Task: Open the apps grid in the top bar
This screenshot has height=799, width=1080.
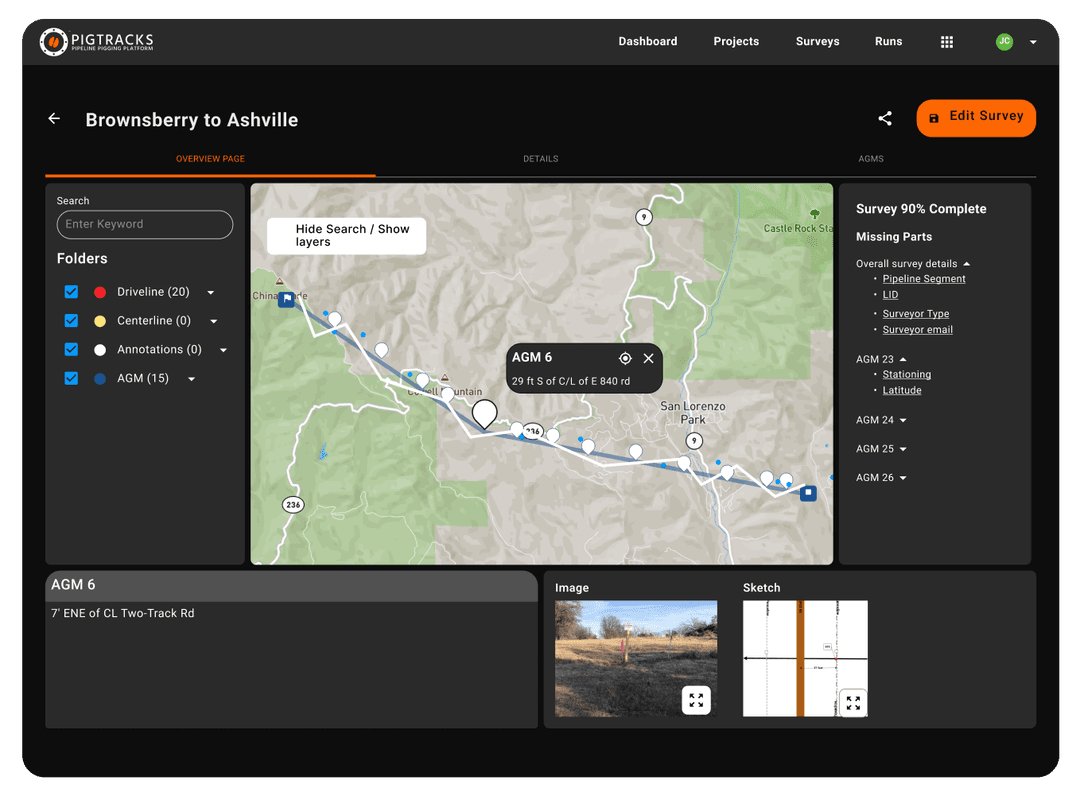Action: pyautogui.click(x=946, y=41)
